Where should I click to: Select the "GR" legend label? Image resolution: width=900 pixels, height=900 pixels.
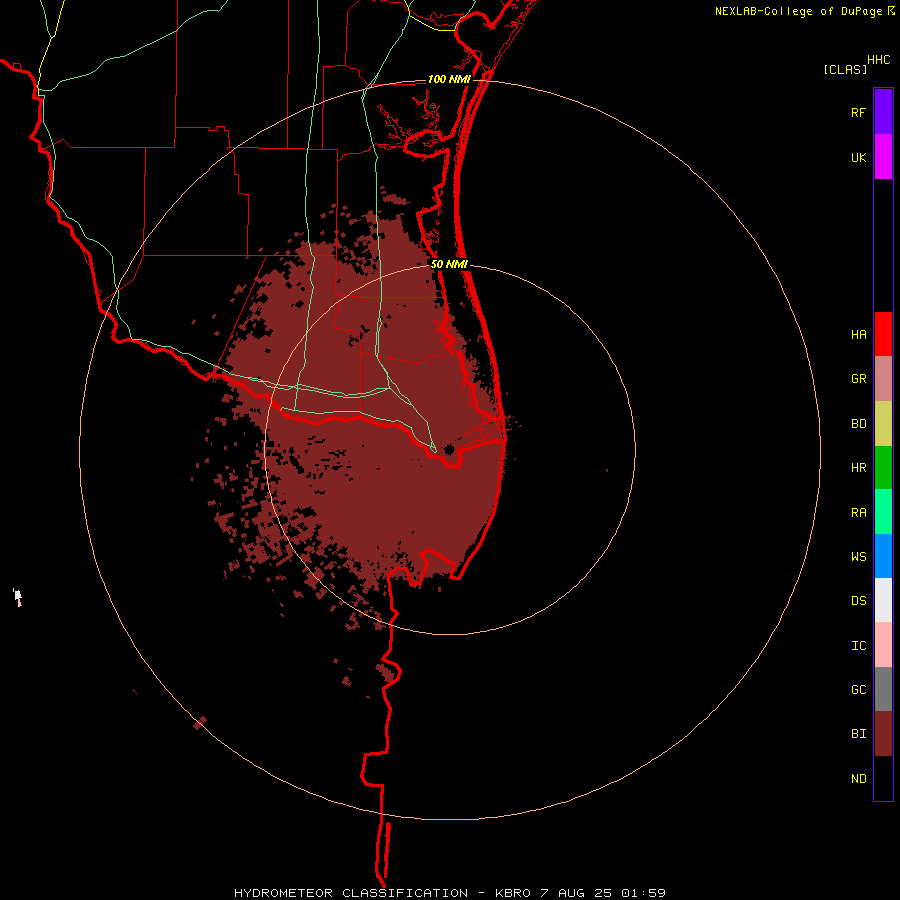tap(858, 379)
